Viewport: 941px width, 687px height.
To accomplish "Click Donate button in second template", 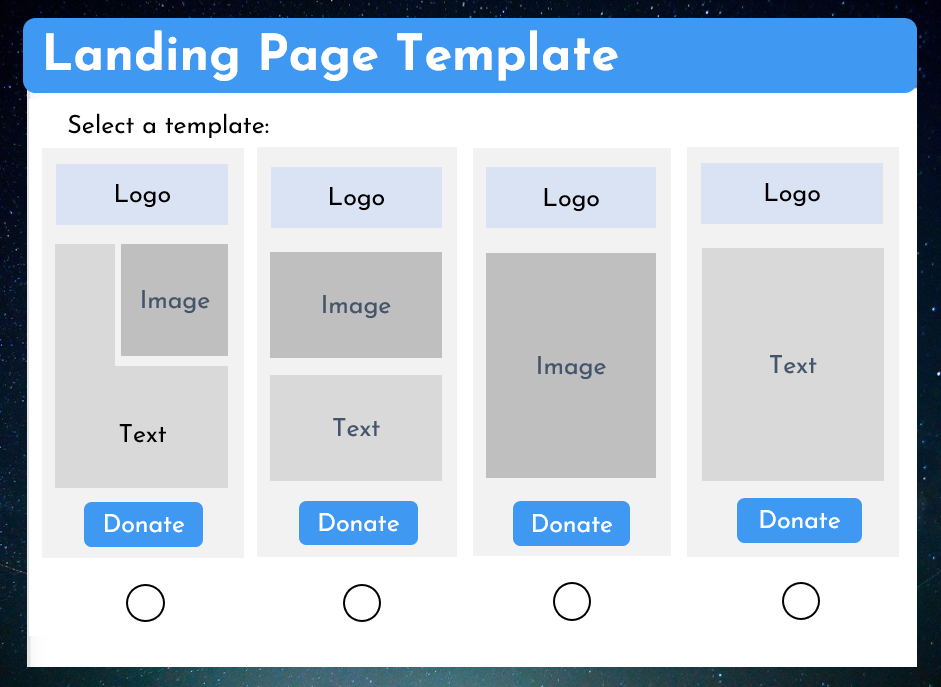I will tap(358, 523).
